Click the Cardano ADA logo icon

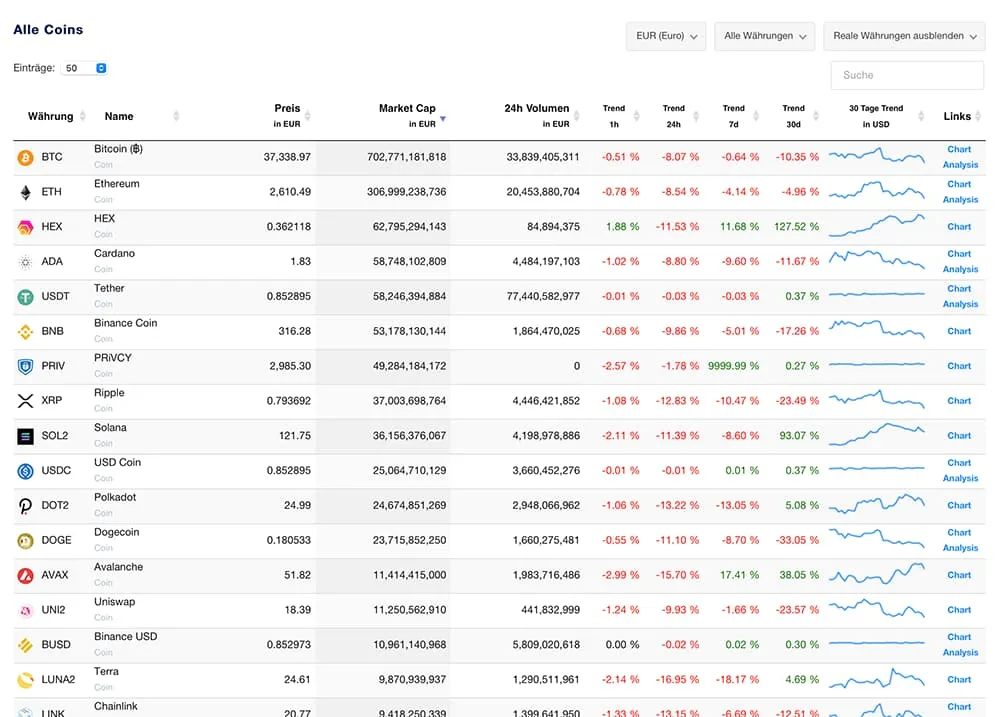click(x=26, y=262)
